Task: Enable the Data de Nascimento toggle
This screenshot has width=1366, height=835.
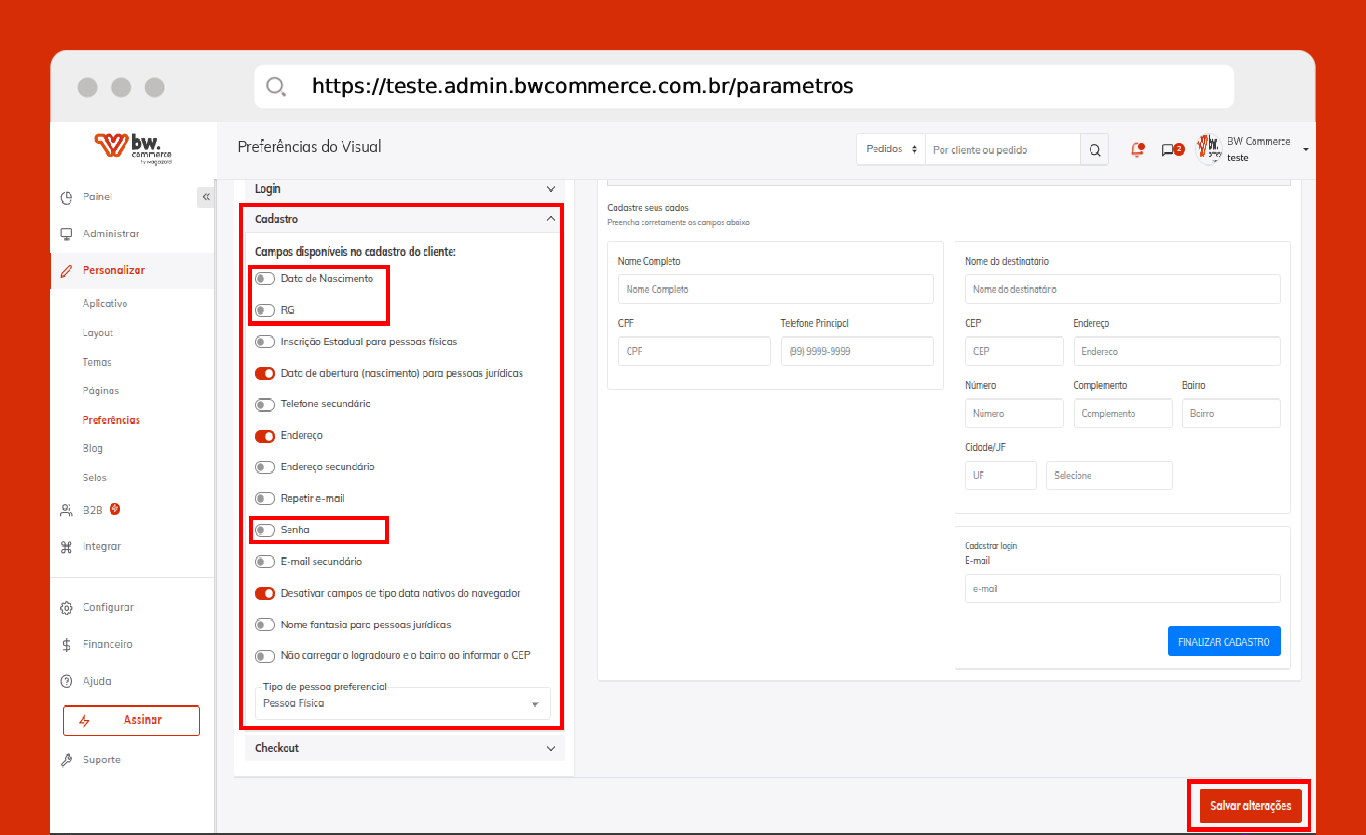Action: (x=265, y=279)
